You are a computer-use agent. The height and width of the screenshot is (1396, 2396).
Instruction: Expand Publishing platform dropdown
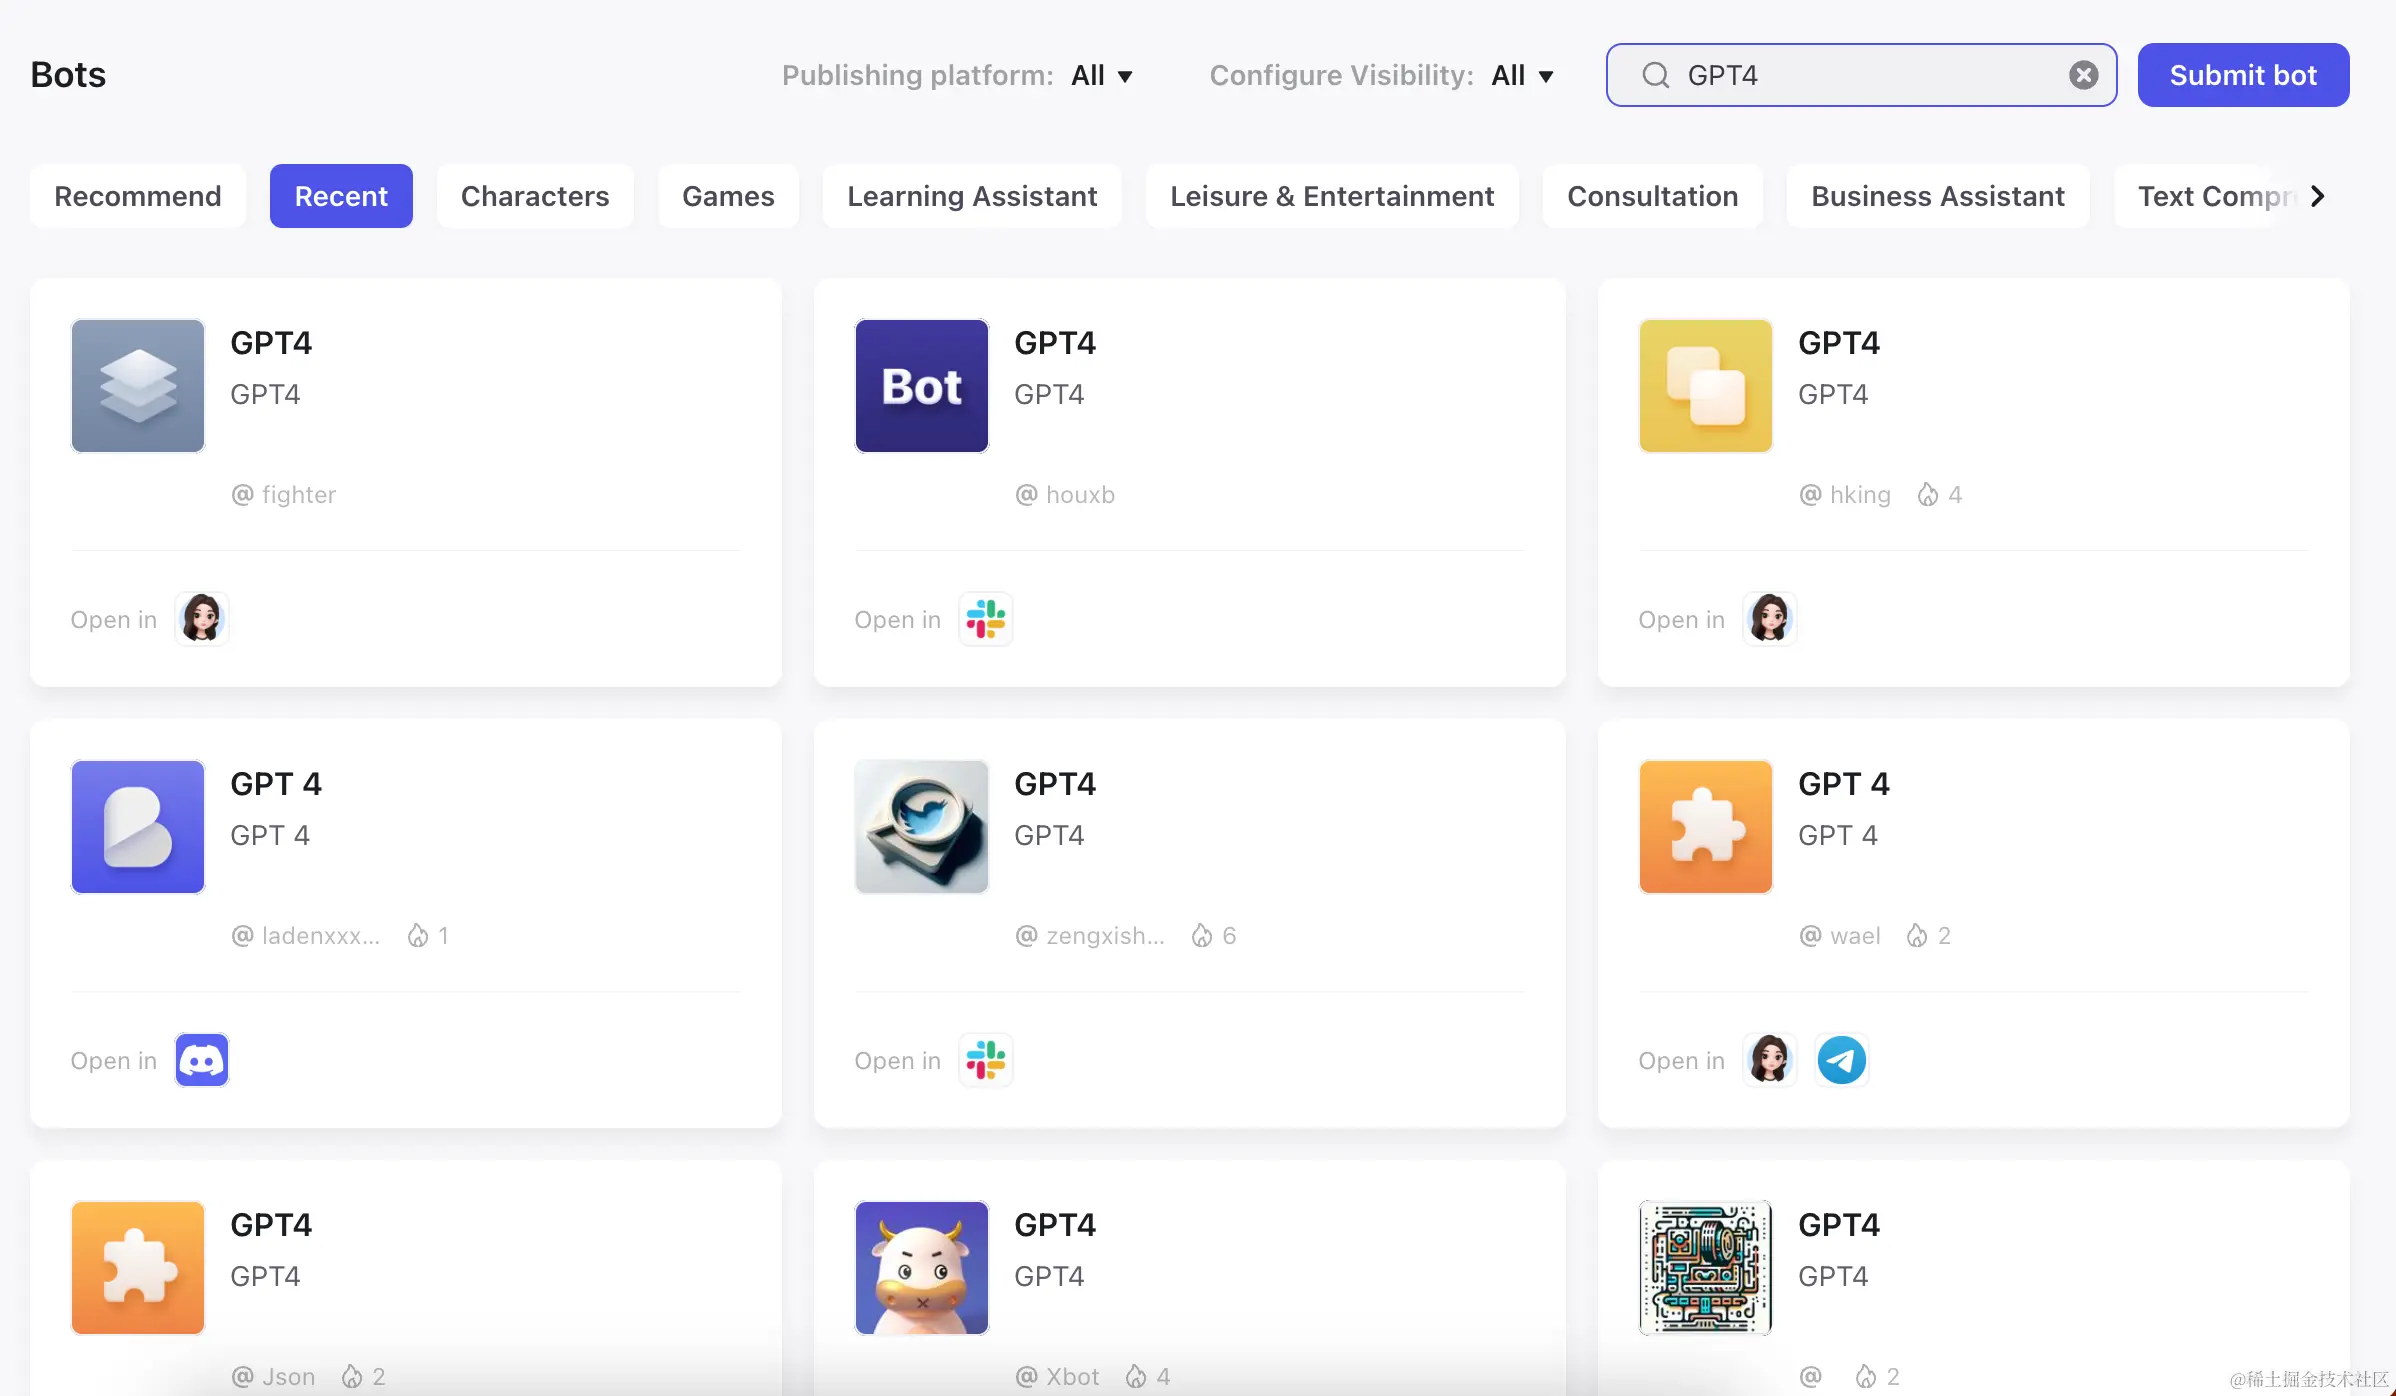point(1102,76)
